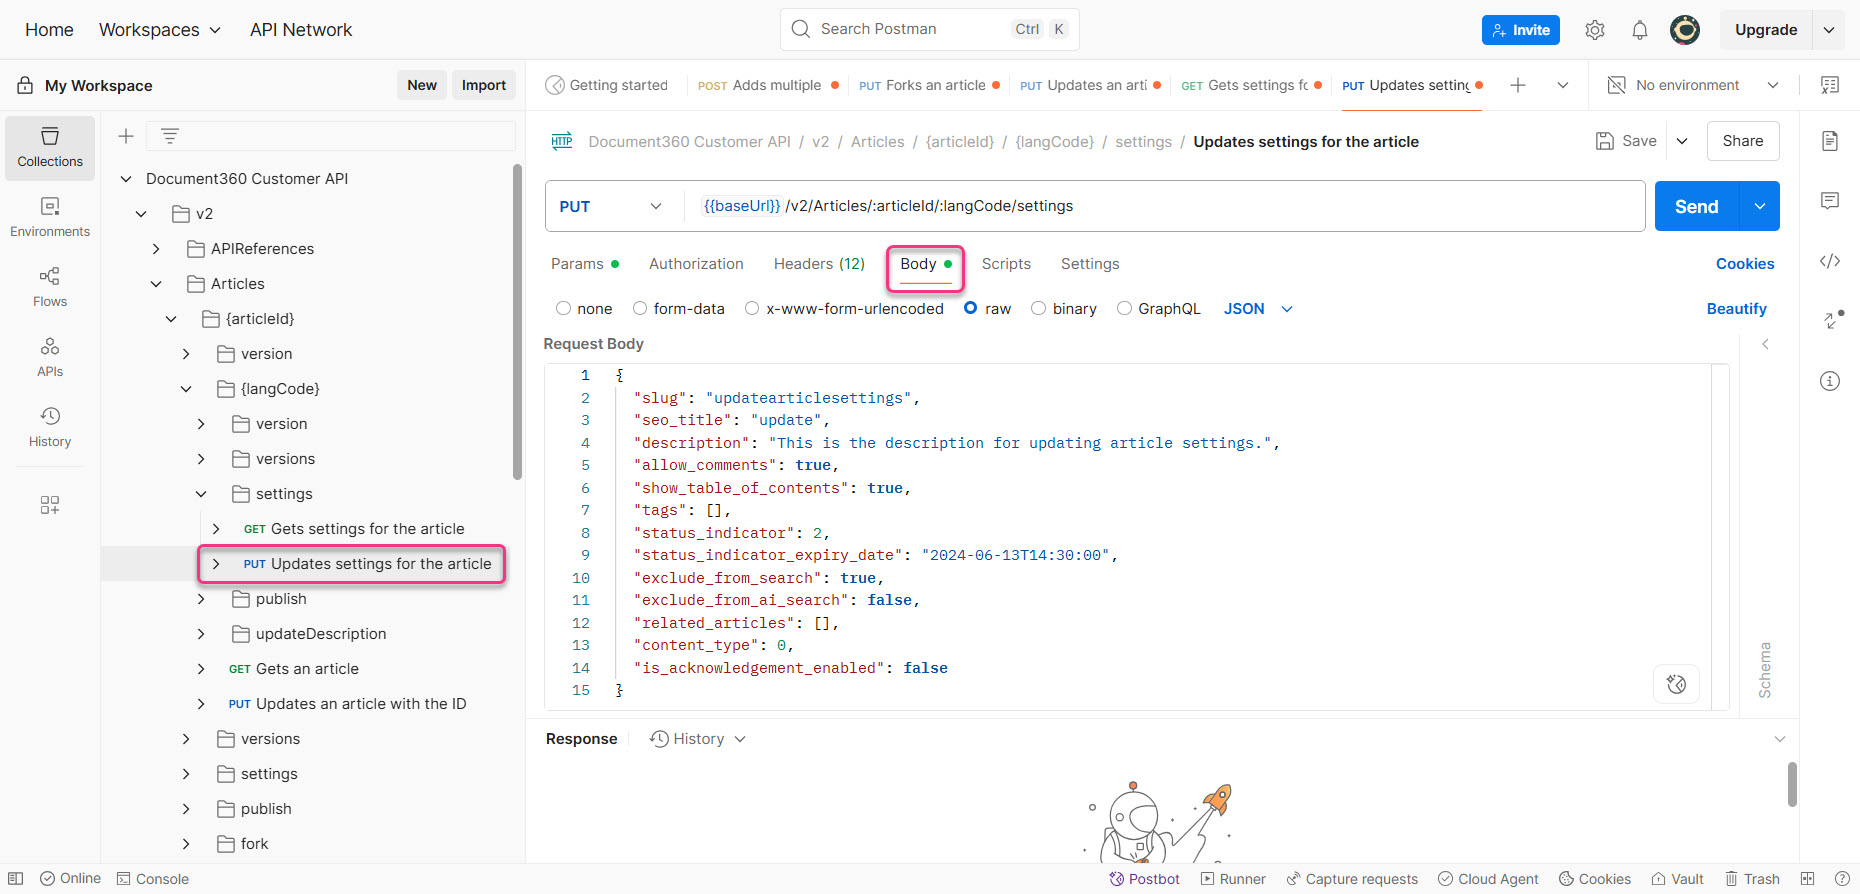Click the request URL input field
Image resolution: width=1860 pixels, height=894 pixels.
1164,206
